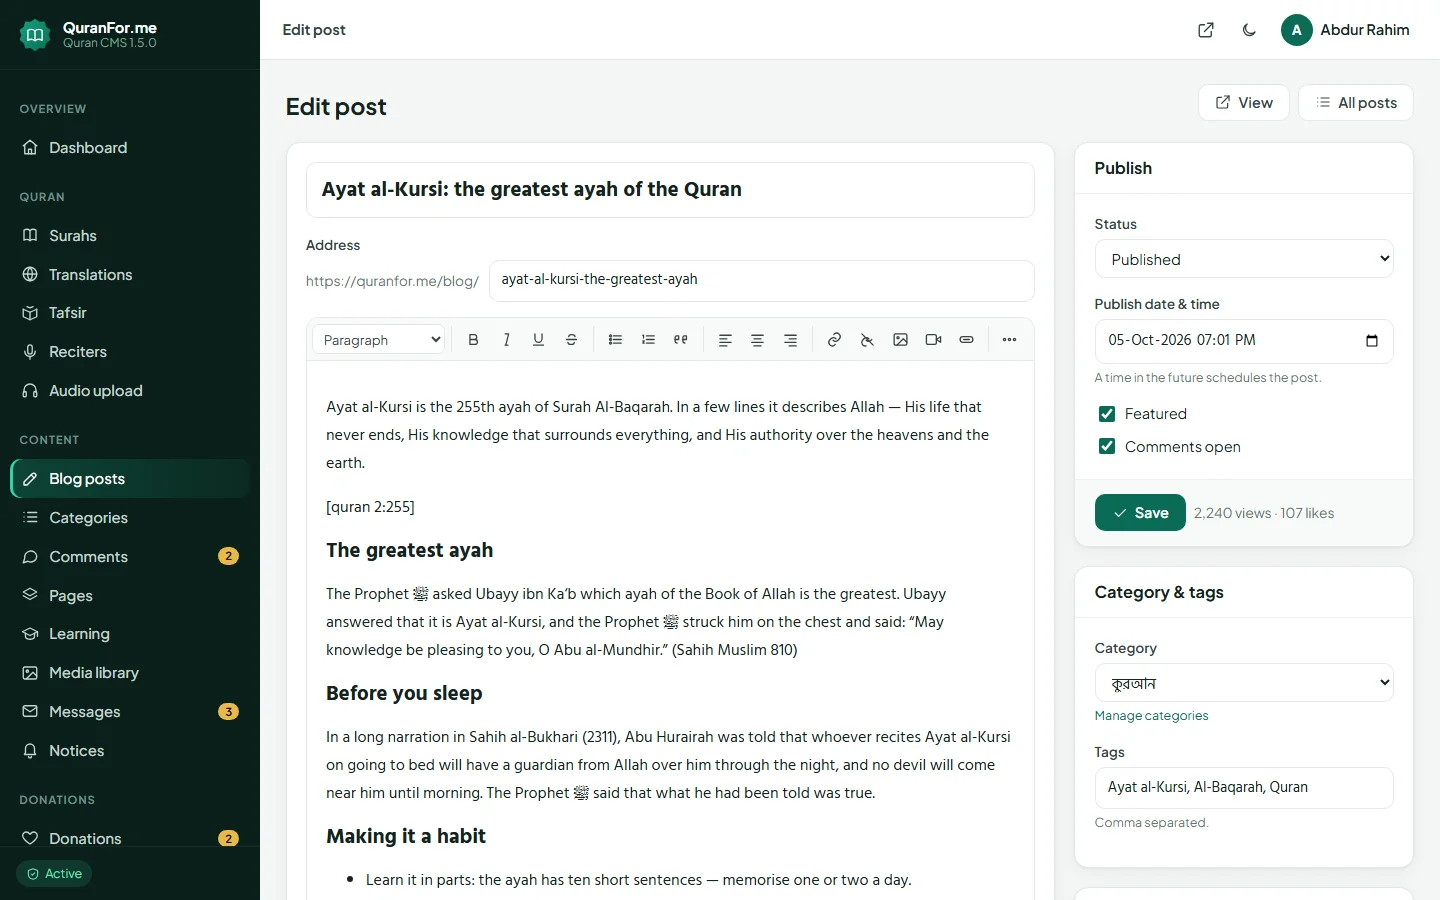Insert a button element via toolbar
The image size is (1440, 900).
[x=966, y=340]
